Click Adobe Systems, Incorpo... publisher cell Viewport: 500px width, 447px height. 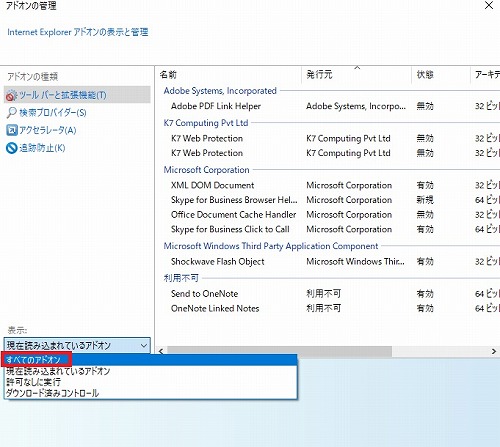356,106
